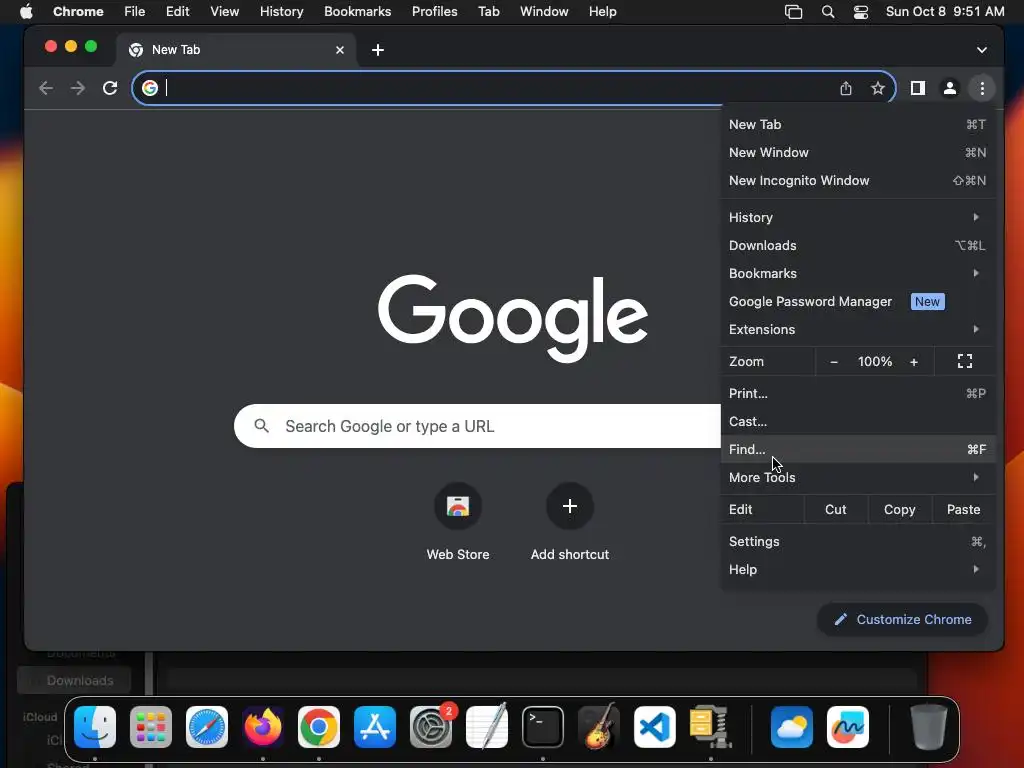Open App Store from the Dock
Image resolution: width=1024 pixels, height=768 pixels.
[x=375, y=727]
